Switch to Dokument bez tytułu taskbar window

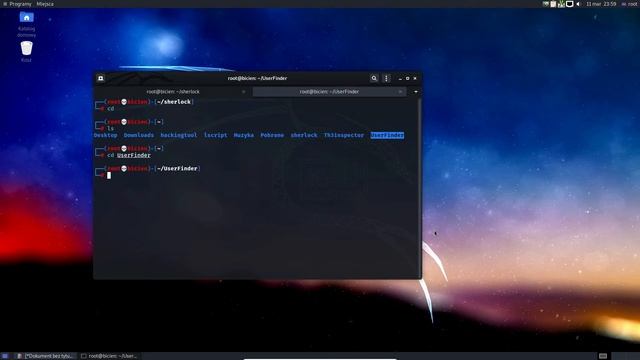pyautogui.click(x=45, y=356)
